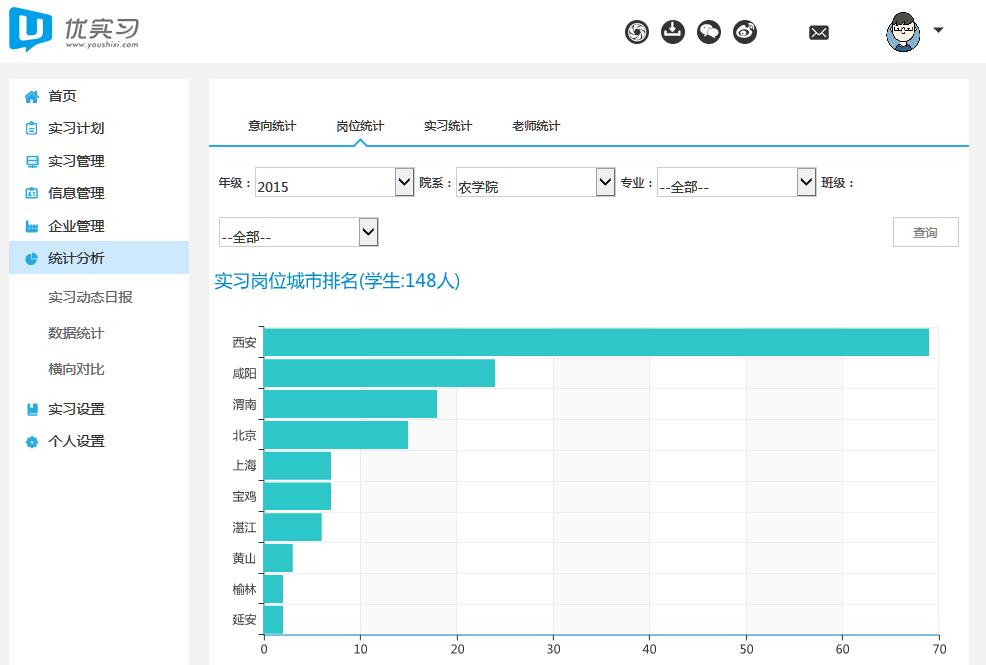Switch to the 实习统计 tab
The height and width of the screenshot is (665, 986).
[448, 126]
